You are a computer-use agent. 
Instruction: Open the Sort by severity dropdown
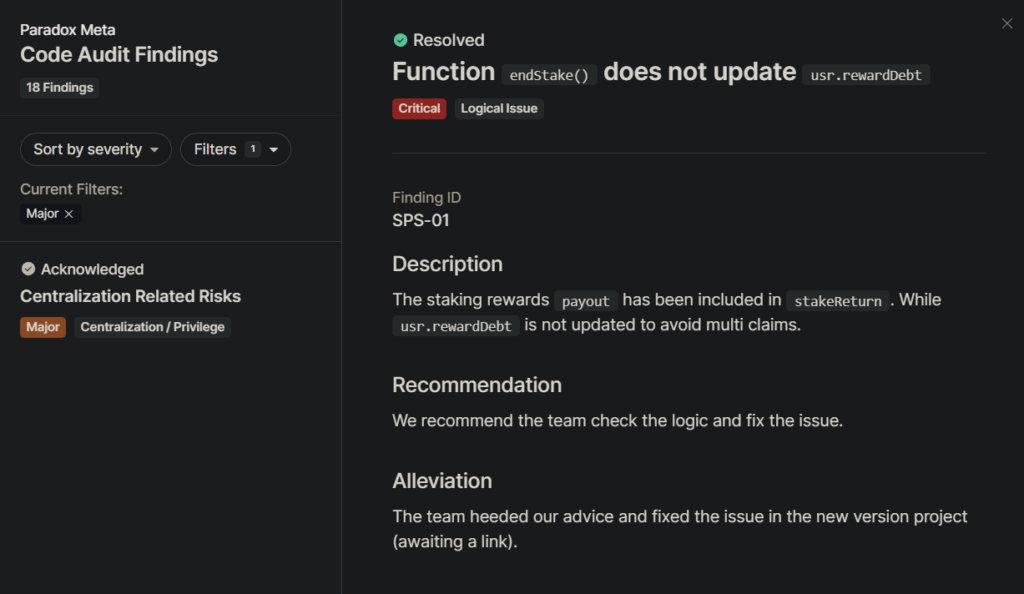pos(96,149)
